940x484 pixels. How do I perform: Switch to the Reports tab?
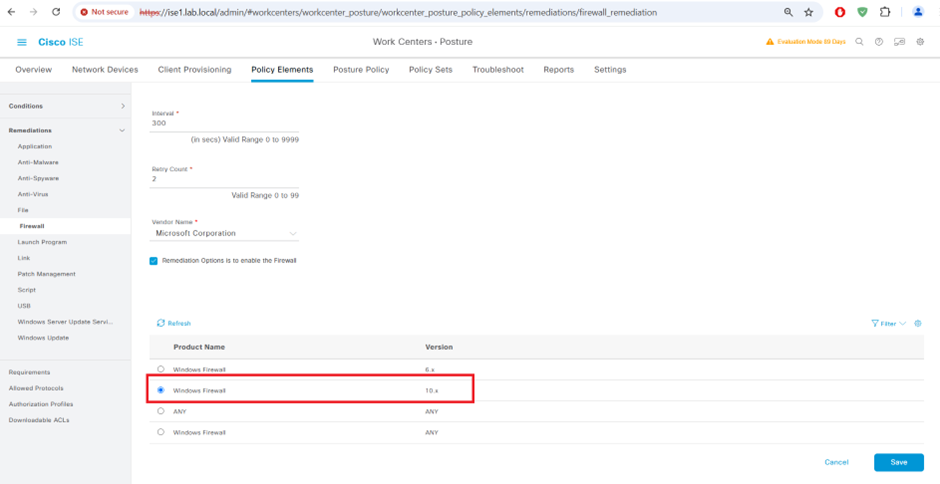[x=559, y=70]
